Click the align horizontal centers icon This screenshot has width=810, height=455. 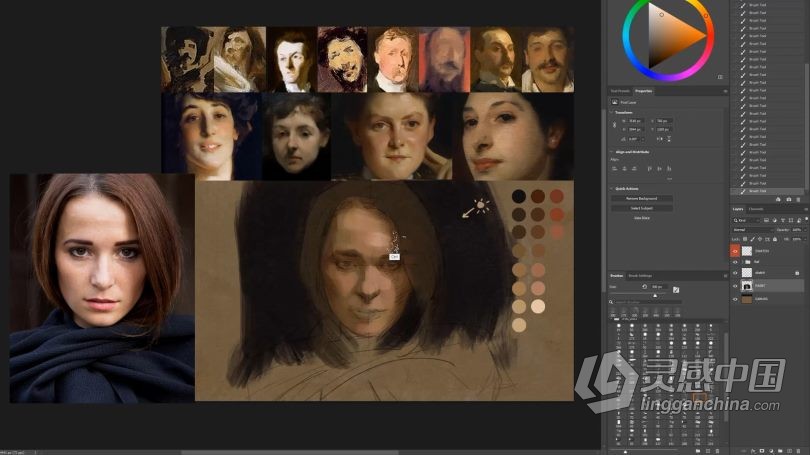pyautogui.click(x=624, y=169)
